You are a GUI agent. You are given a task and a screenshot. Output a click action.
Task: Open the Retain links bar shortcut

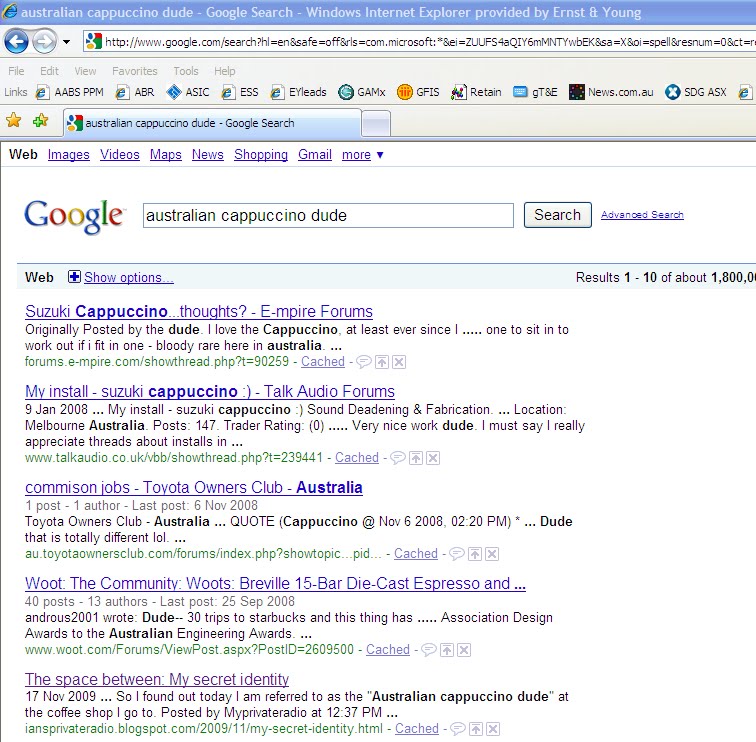point(476,92)
